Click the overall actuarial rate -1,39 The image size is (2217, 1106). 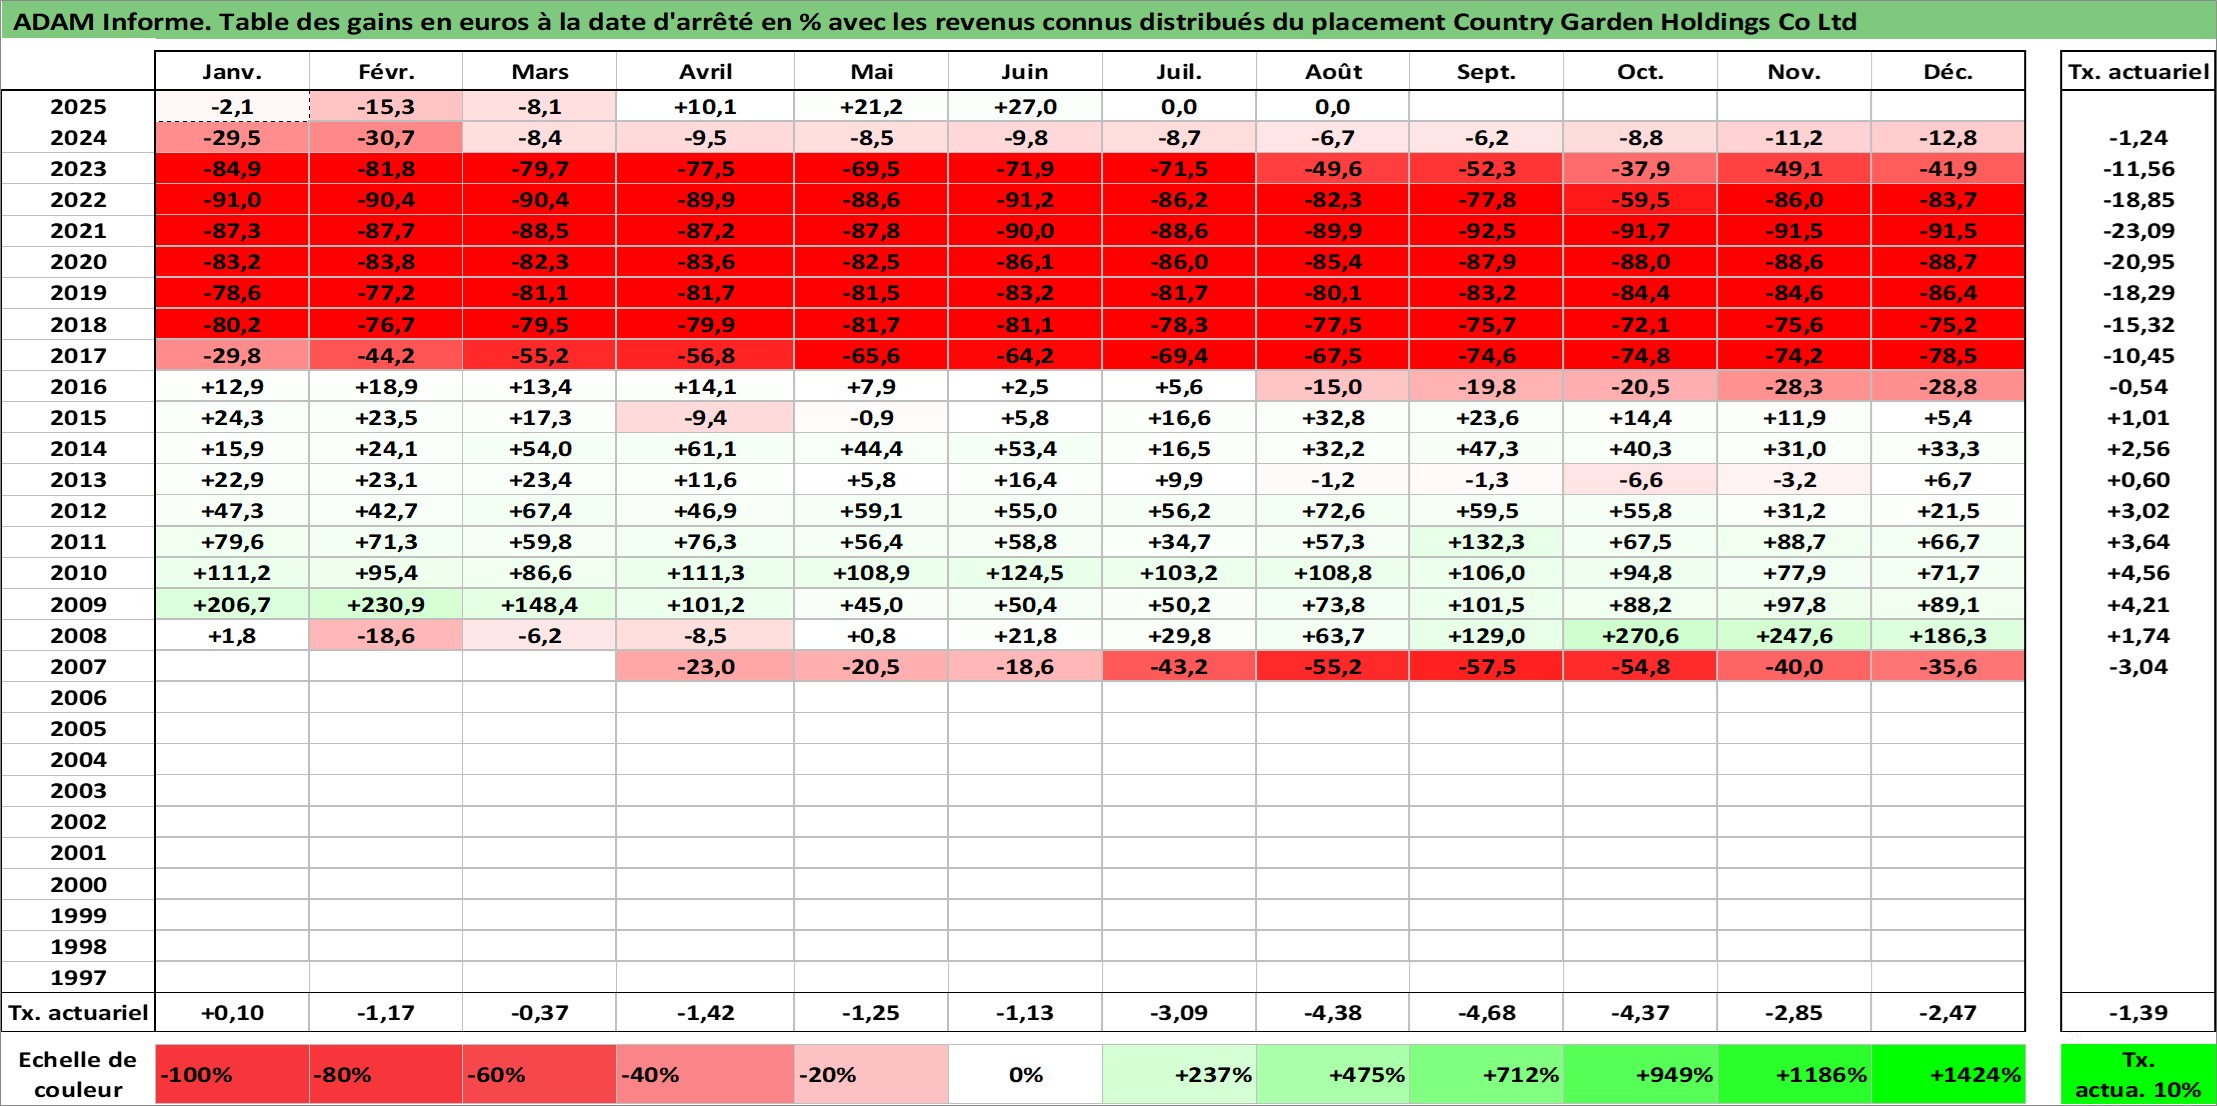pyautogui.click(x=2138, y=1013)
